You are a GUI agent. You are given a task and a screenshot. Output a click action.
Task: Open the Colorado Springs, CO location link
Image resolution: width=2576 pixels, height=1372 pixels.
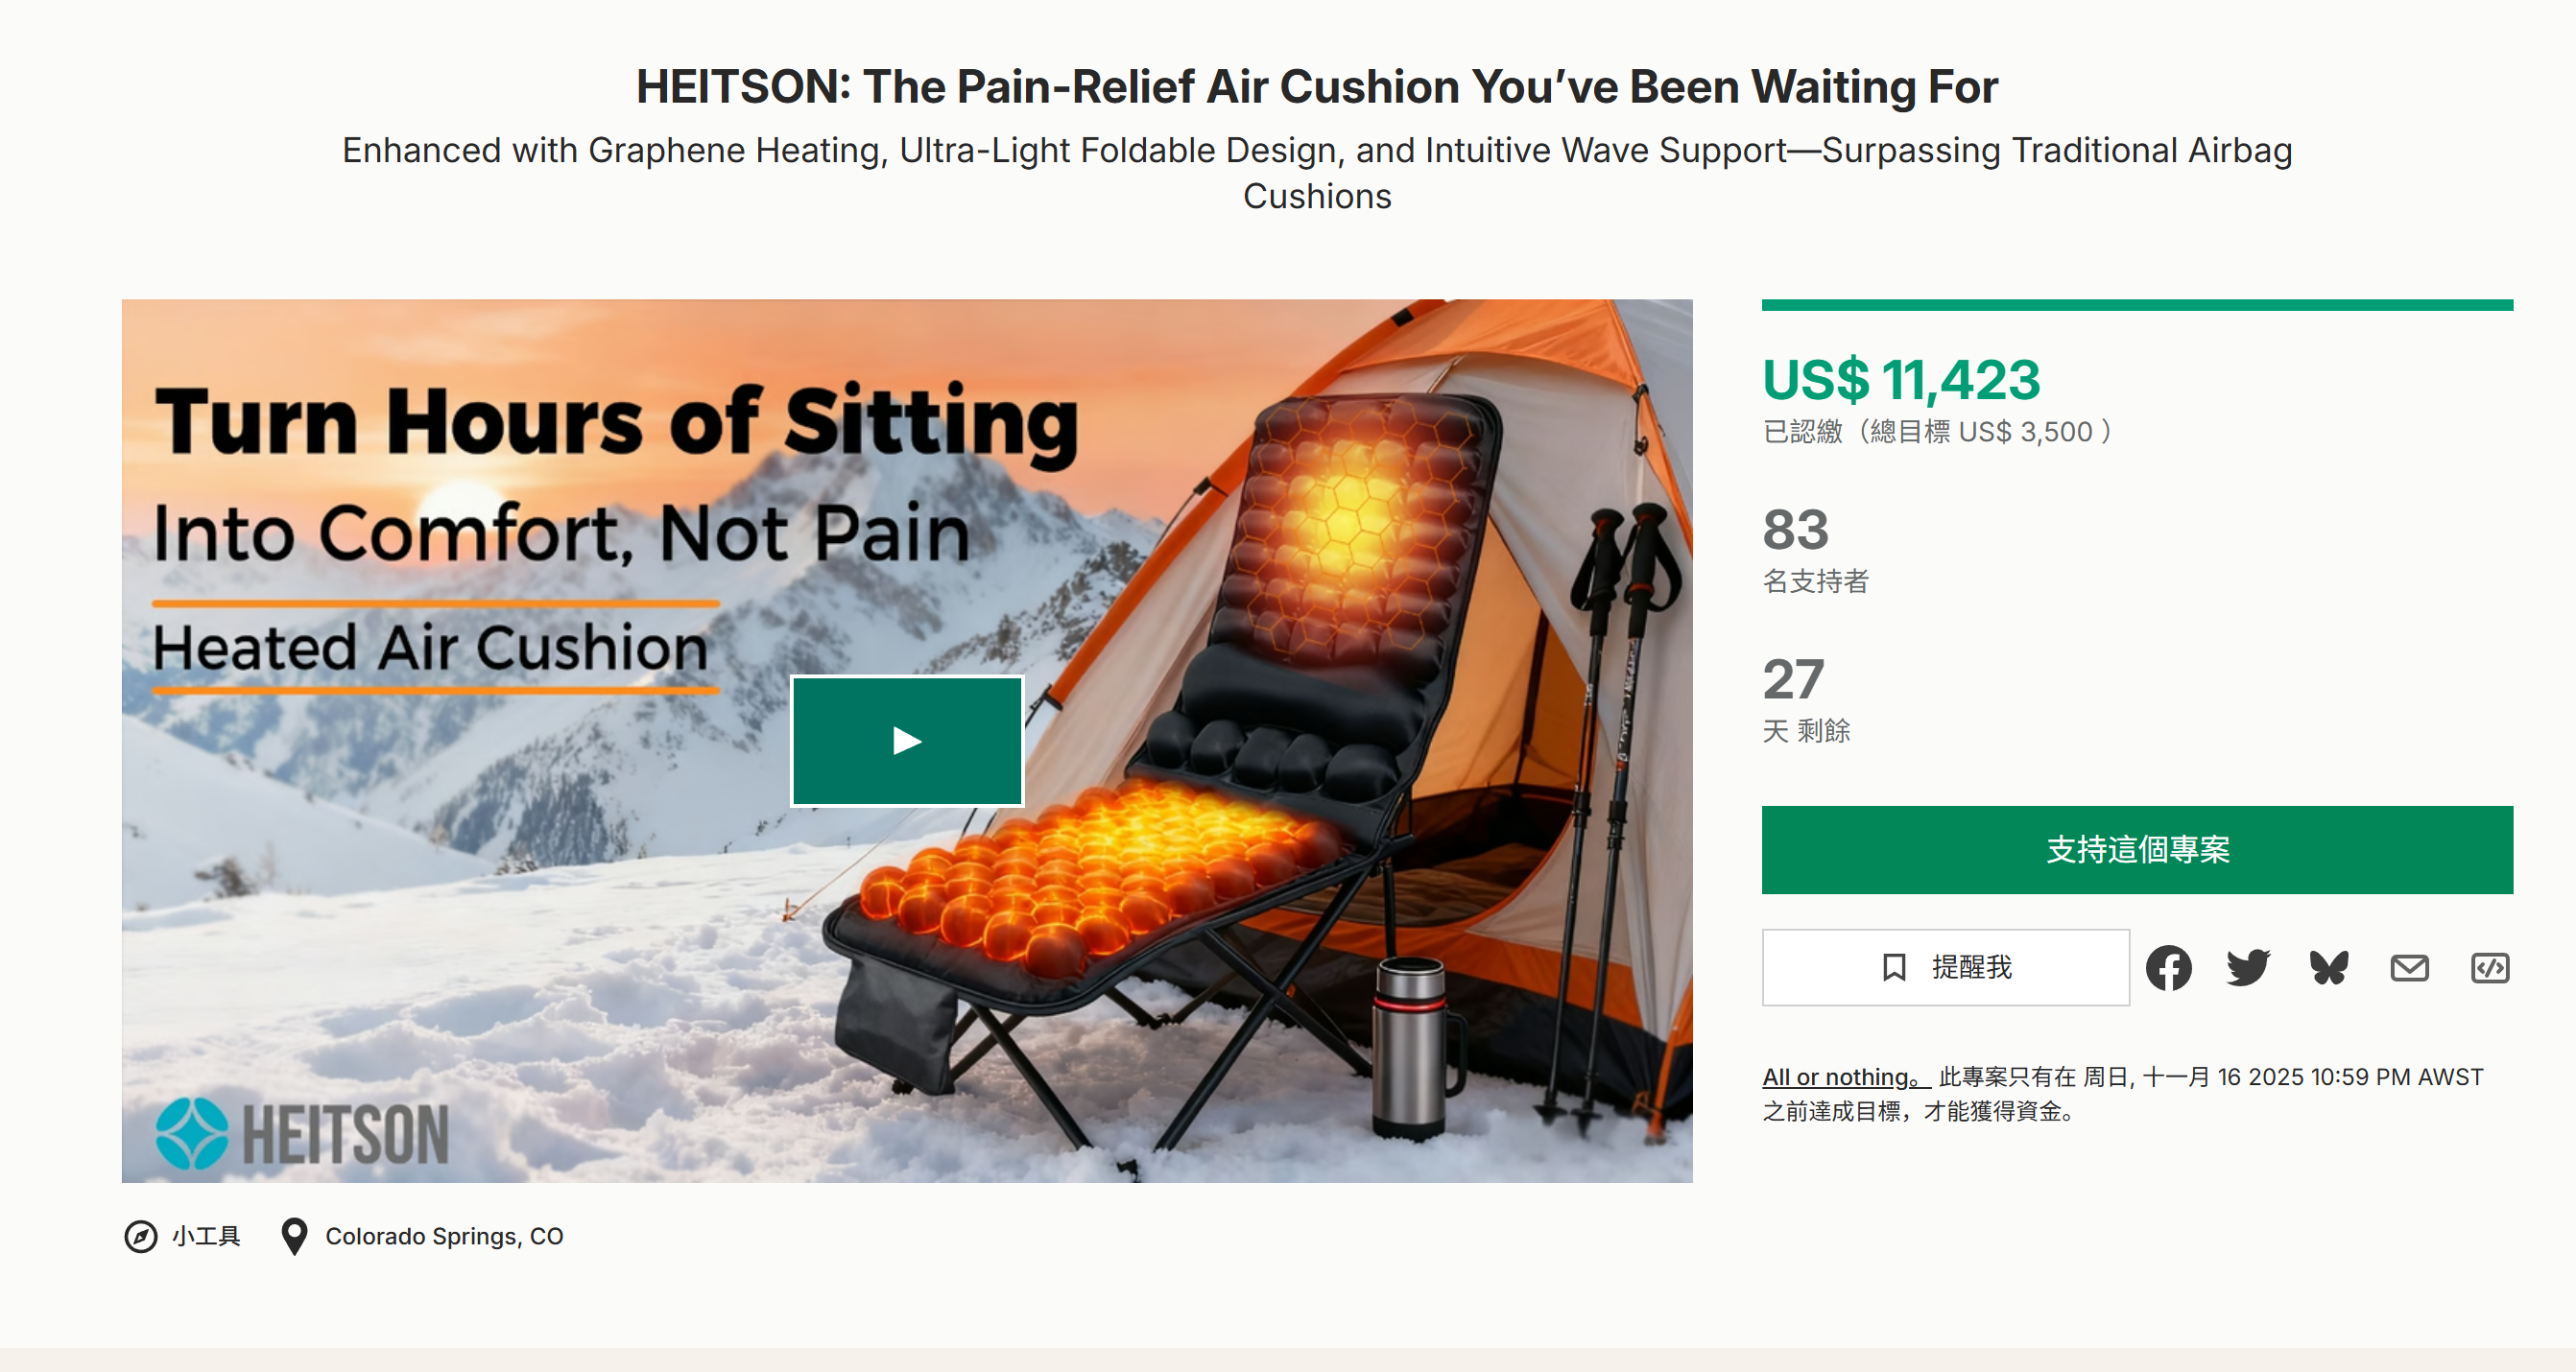[444, 1236]
